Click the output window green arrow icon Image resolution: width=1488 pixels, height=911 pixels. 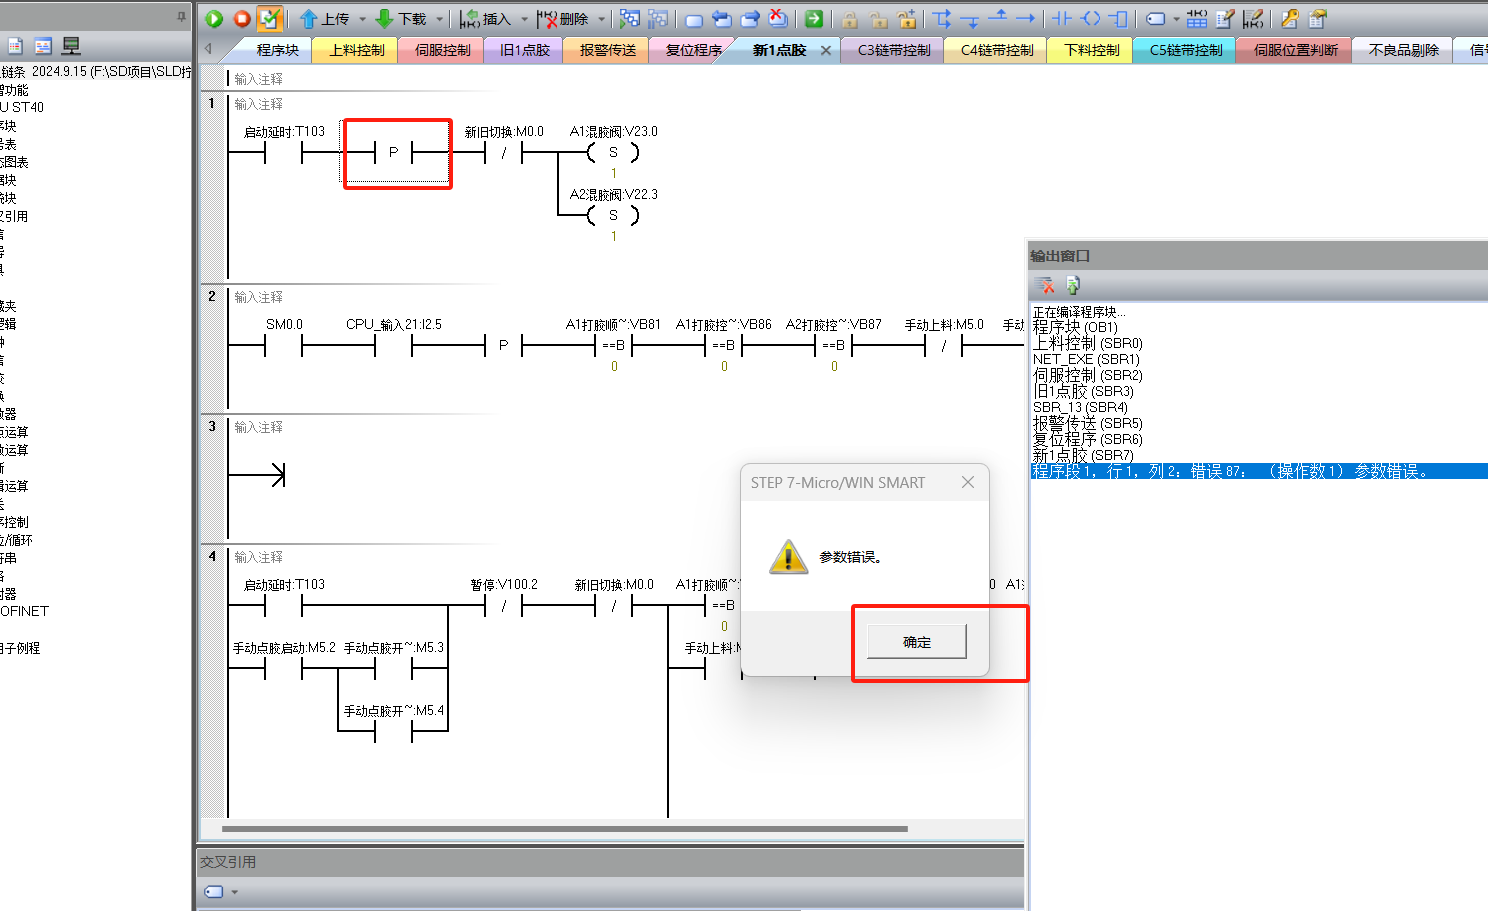(1073, 285)
